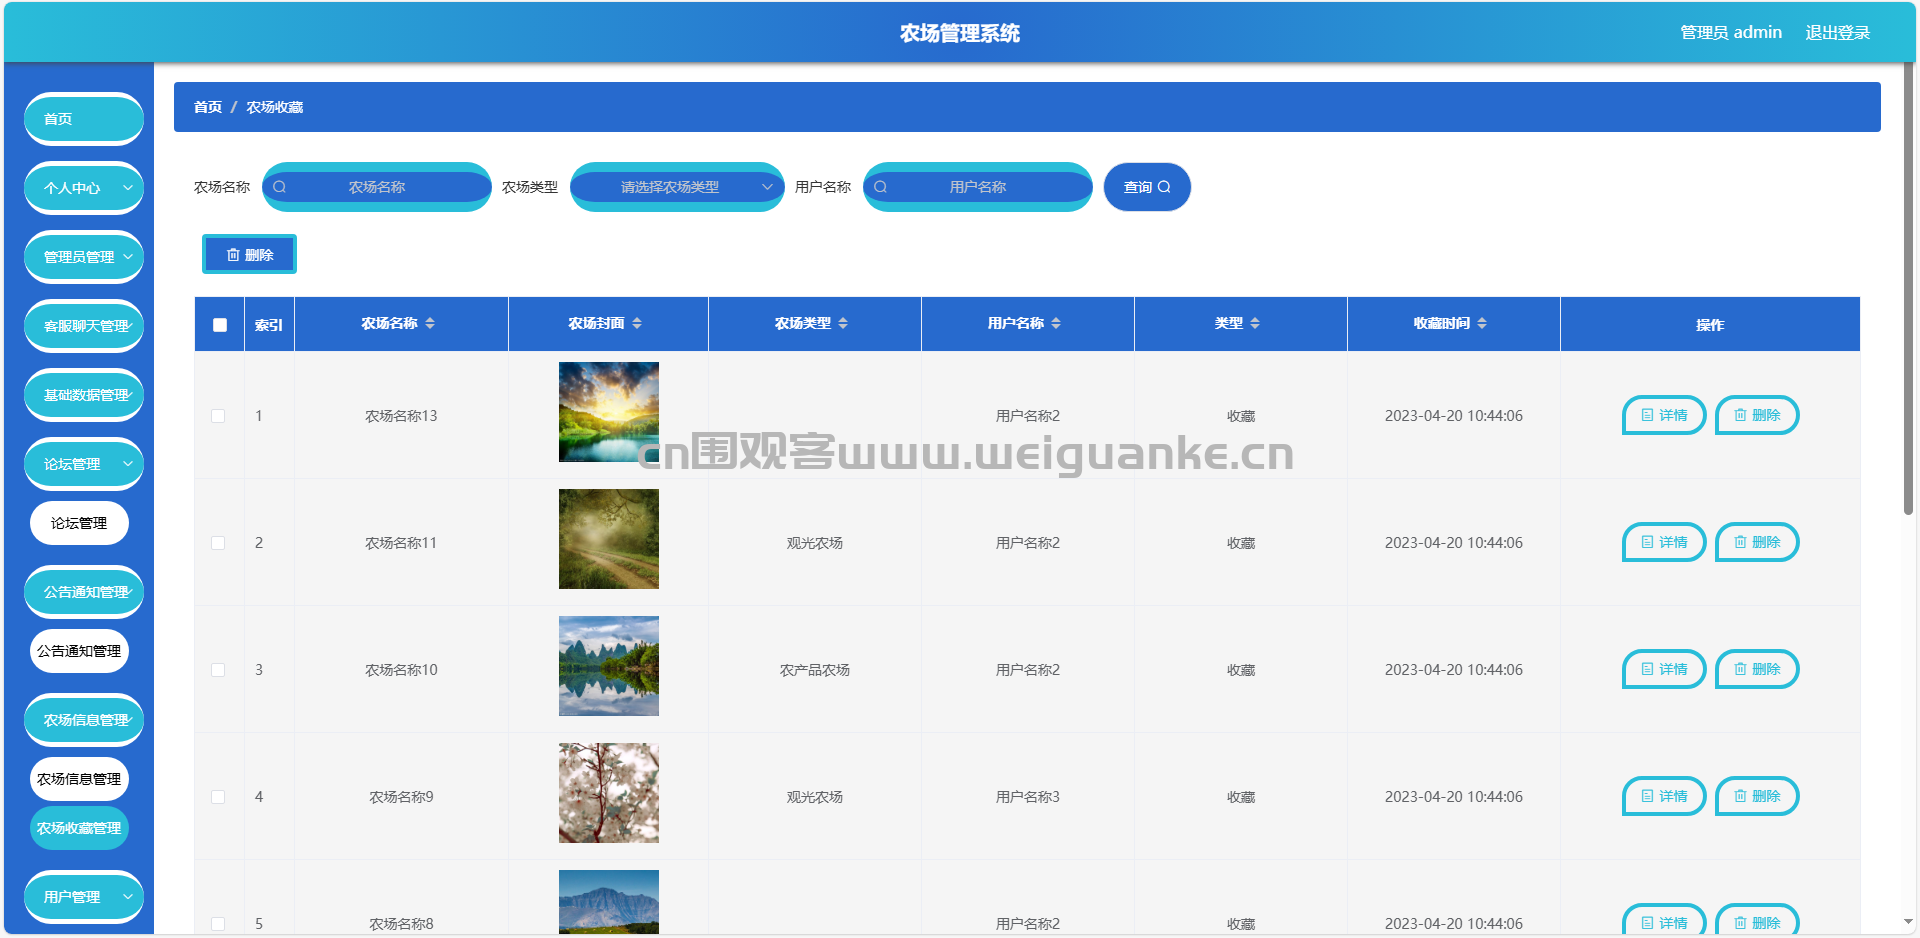Open details for 农场名称11
Screen dimensions: 1920x938
click(x=1663, y=542)
